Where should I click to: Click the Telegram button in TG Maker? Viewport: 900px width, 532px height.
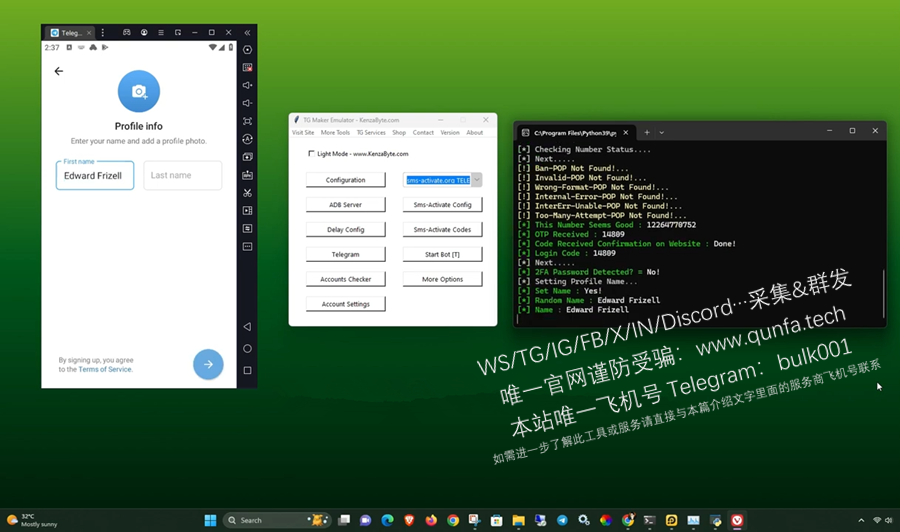tap(346, 254)
